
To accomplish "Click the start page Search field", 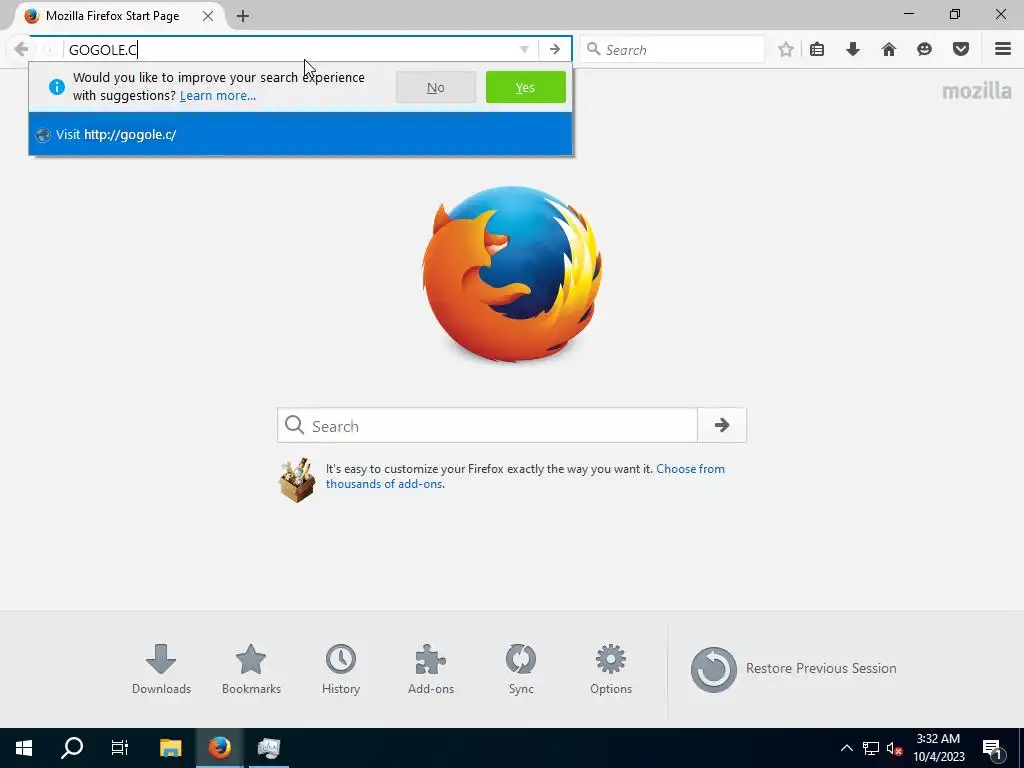I will pyautogui.click(x=487, y=426).
